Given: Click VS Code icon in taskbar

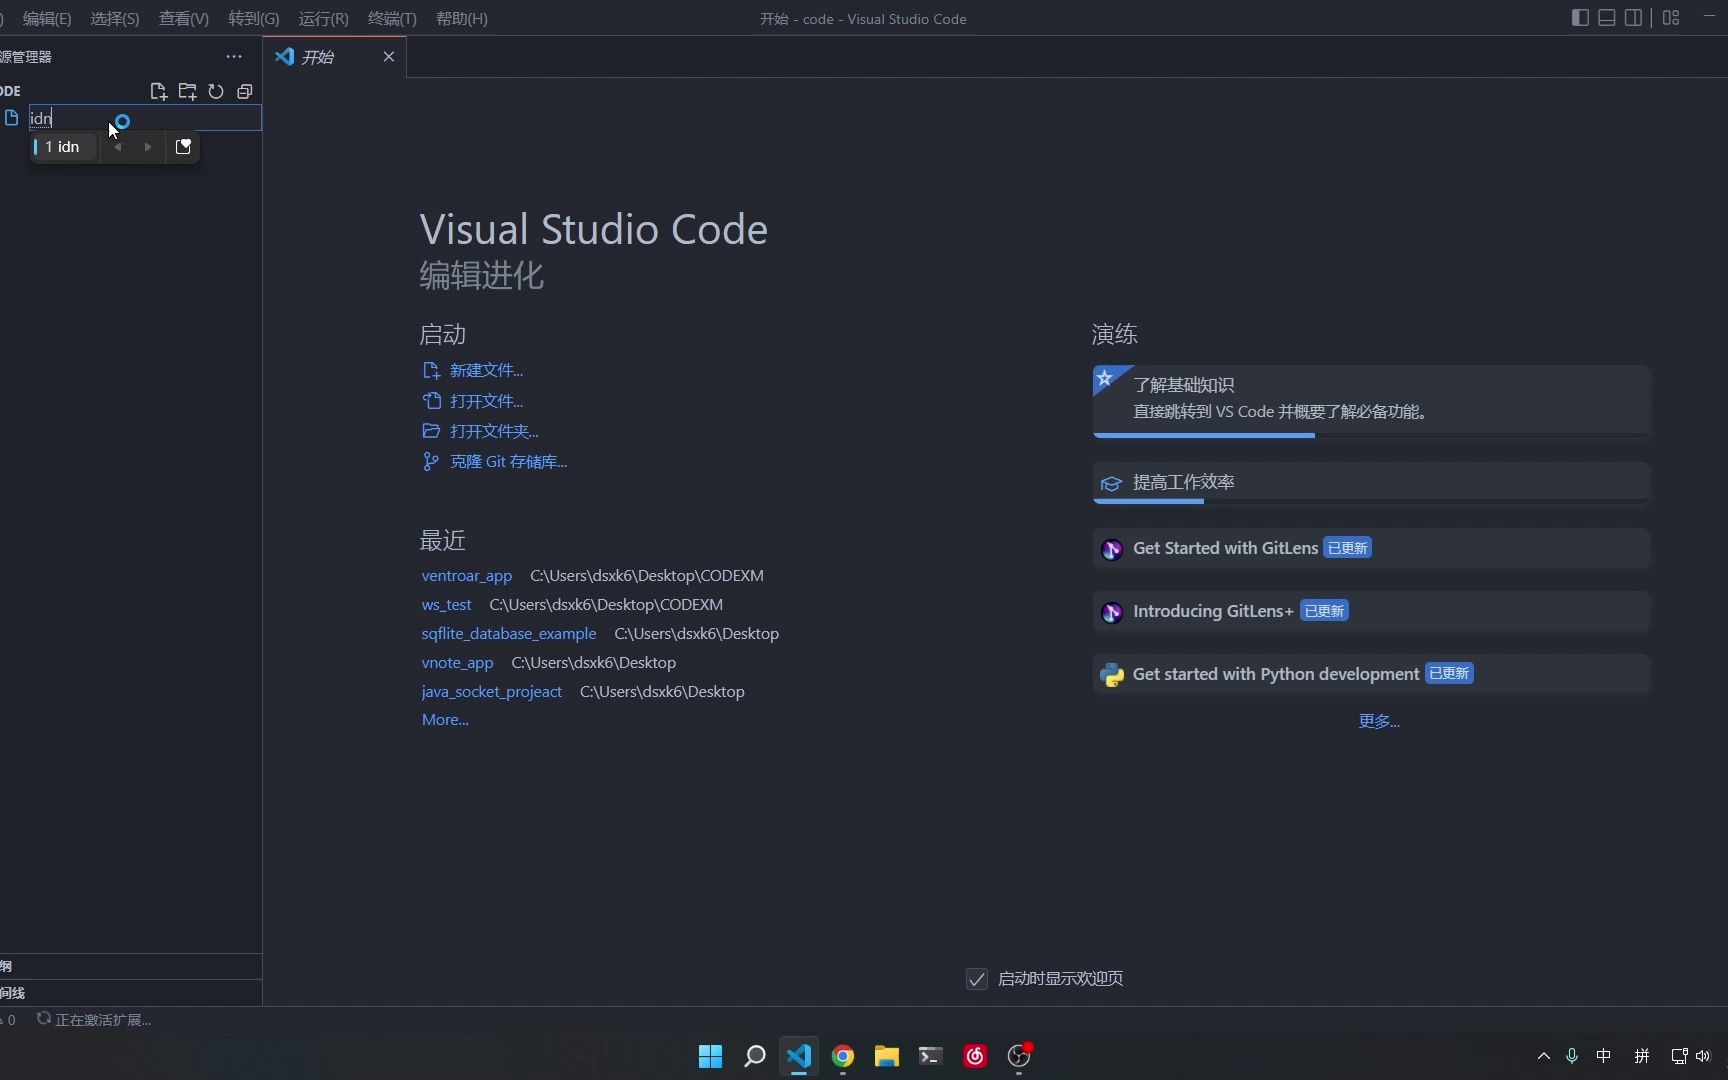Looking at the screenshot, I should (x=799, y=1056).
